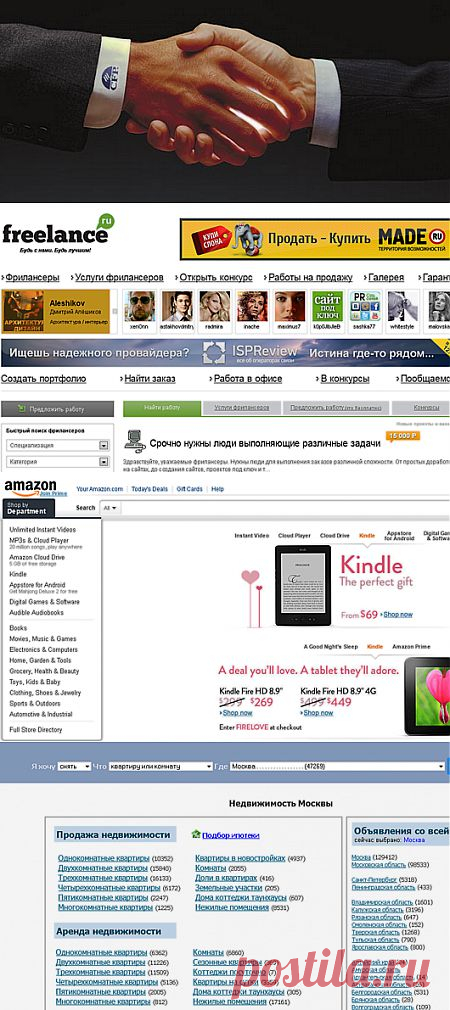Image resolution: width=450 pixels, height=1010 pixels.
Task: Click the 'Предложить работу' button
Action: [57, 409]
